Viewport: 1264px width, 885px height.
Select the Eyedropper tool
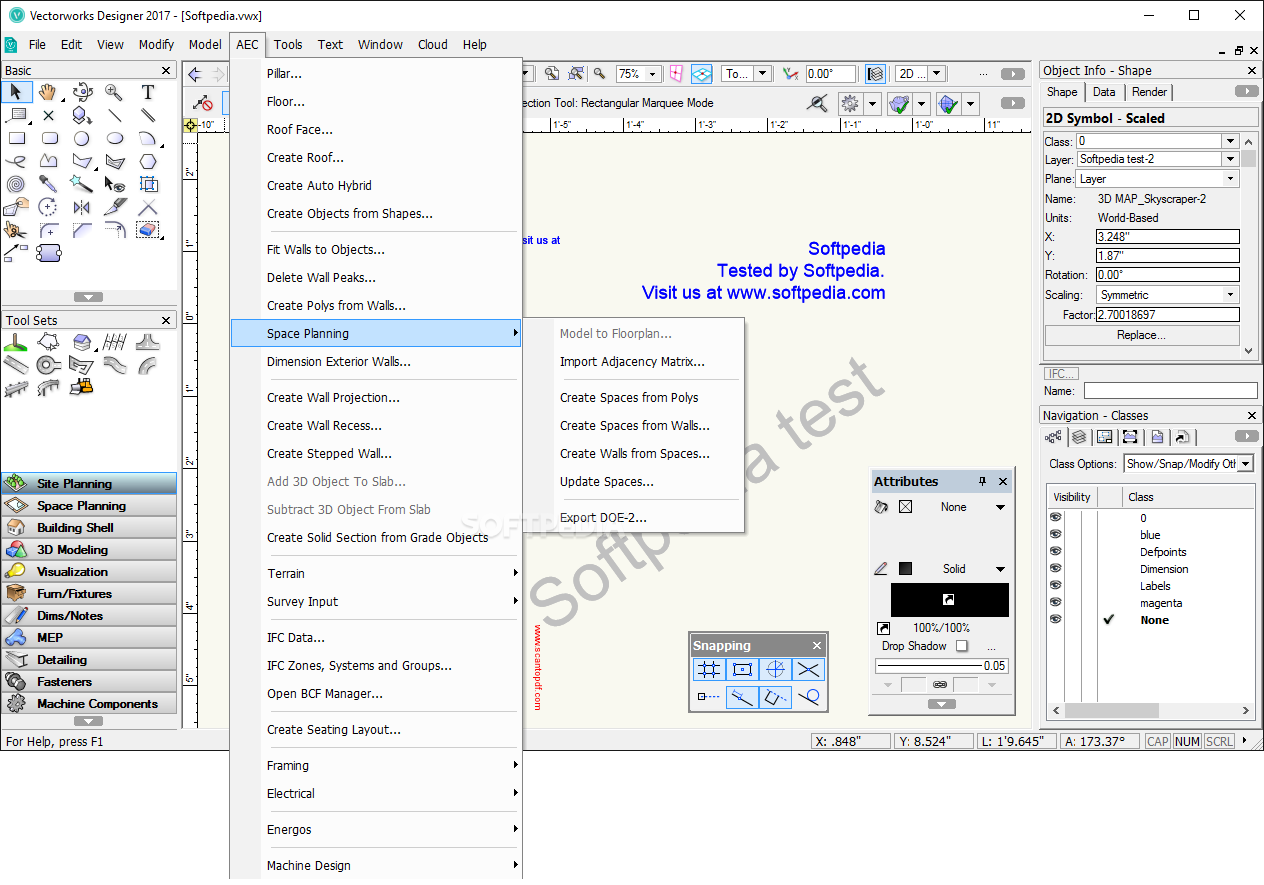pos(49,184)
